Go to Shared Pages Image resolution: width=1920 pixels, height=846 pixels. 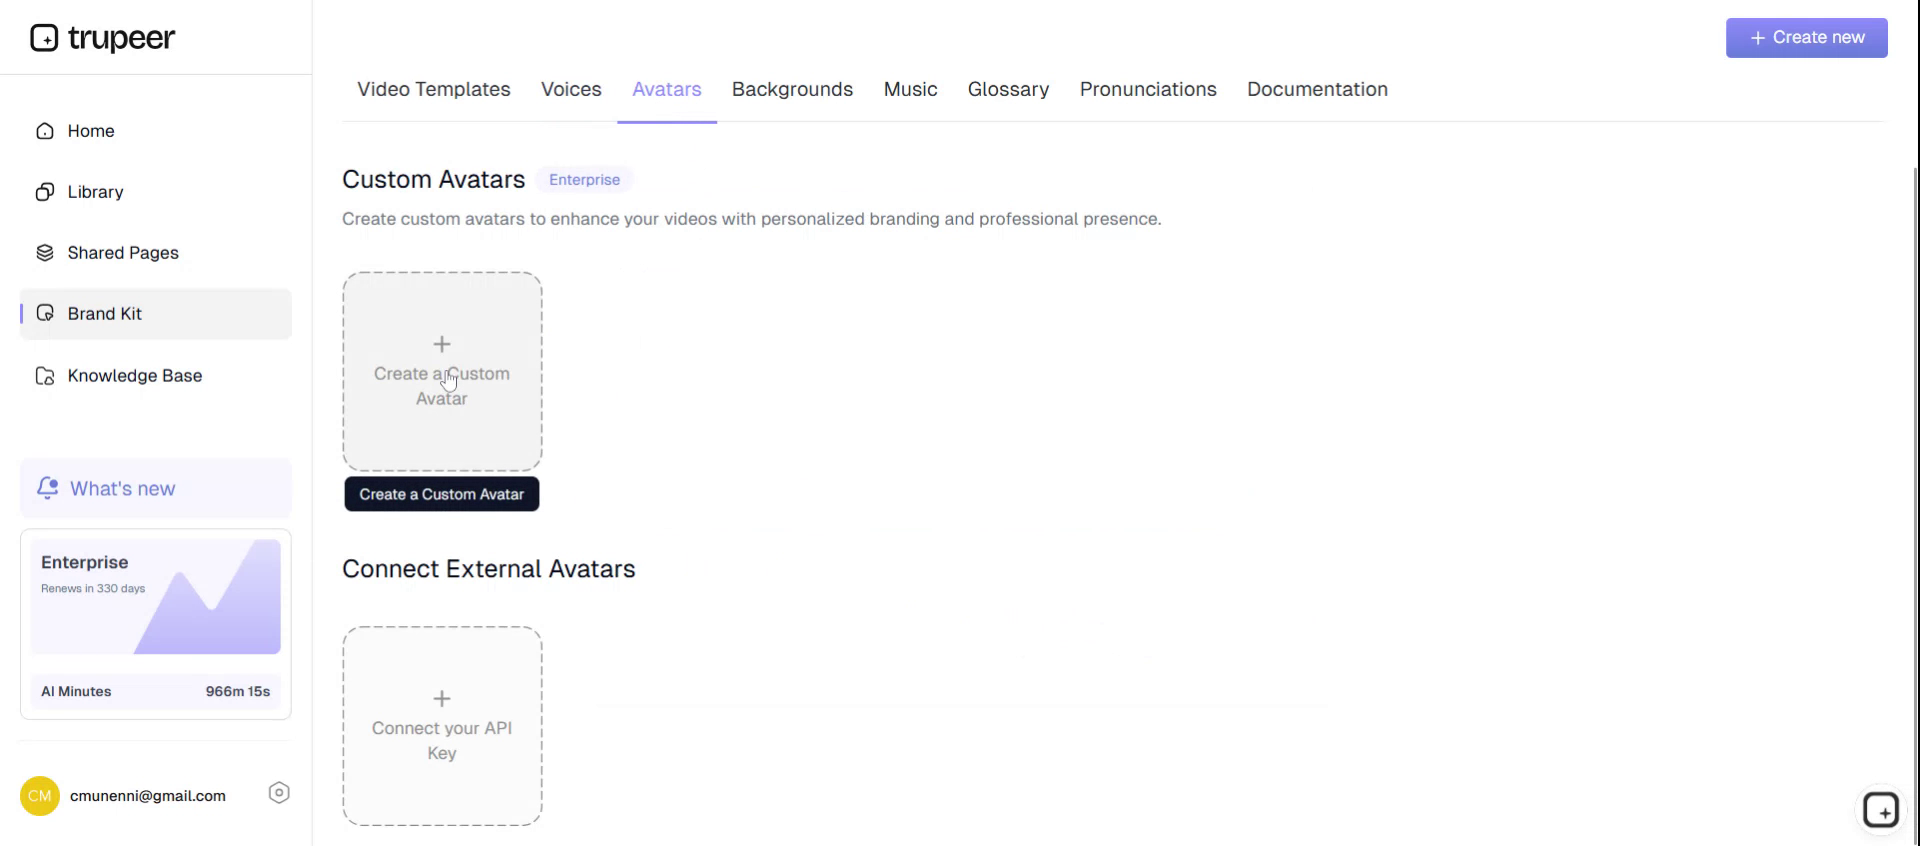click(156, 253)
